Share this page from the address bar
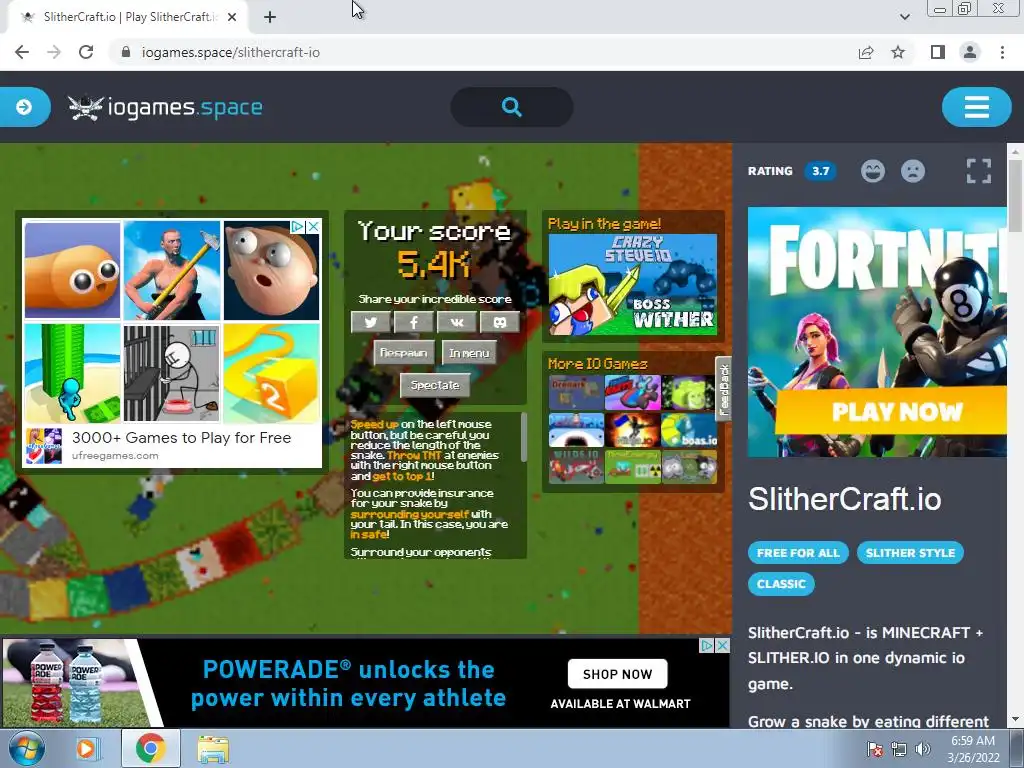This screenshot has width=1024, height=768. (x=866, y=52)
